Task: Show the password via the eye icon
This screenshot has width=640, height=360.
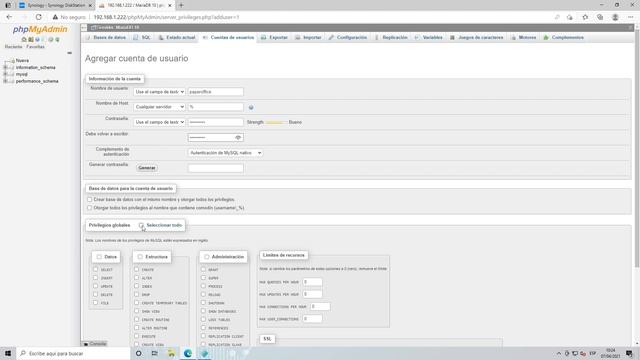Action: click(238, 138)
